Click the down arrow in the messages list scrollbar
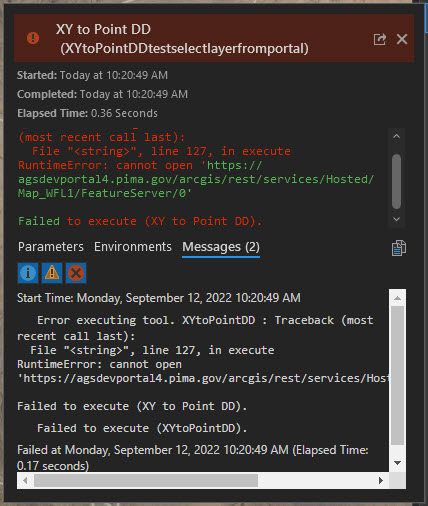The height and width of the screenshot is (506, 428). coord(397,463)
